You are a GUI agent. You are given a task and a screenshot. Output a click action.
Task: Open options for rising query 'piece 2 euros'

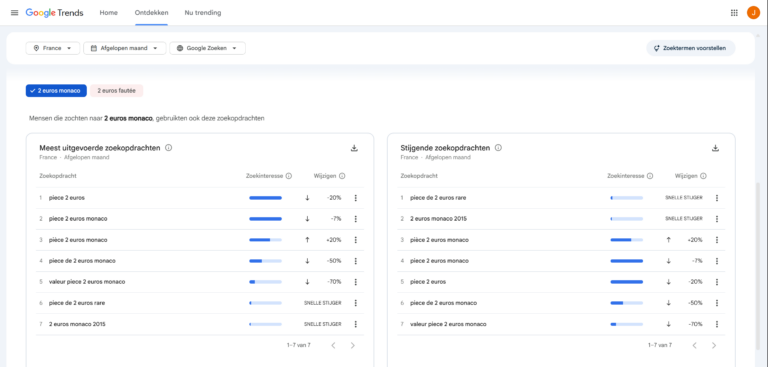tap(717, 282)
